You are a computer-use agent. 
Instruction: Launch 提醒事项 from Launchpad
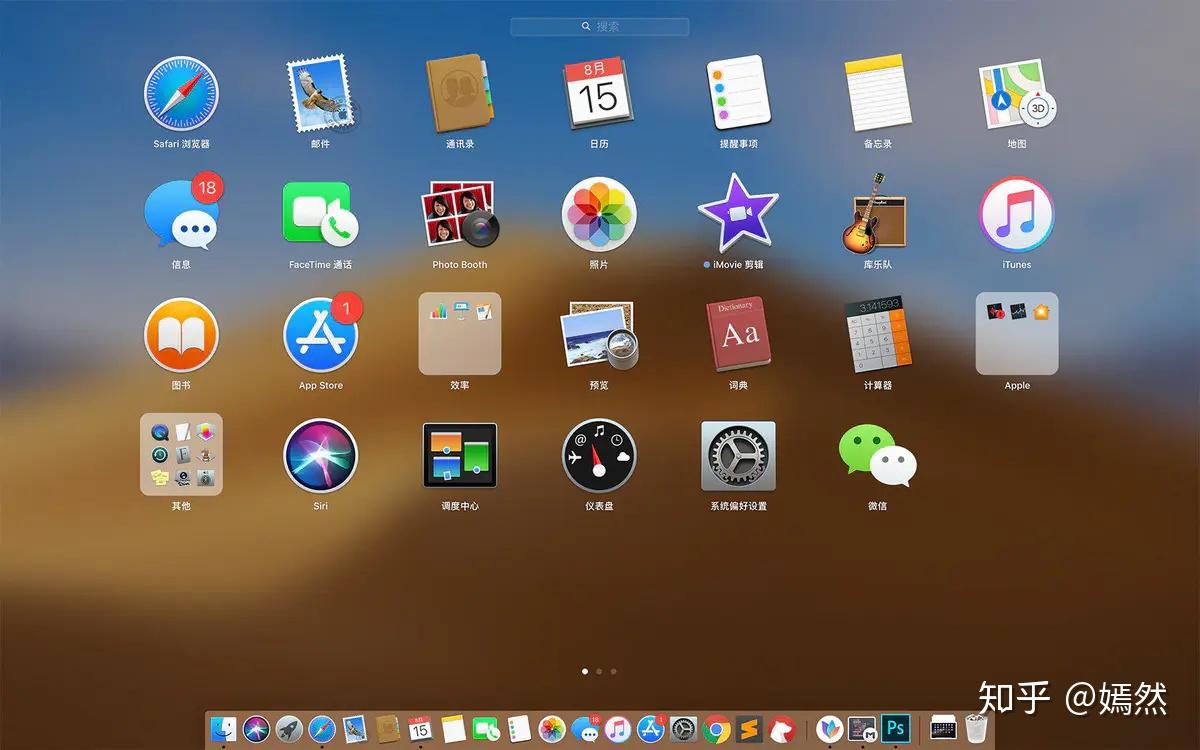click(738, 93)
